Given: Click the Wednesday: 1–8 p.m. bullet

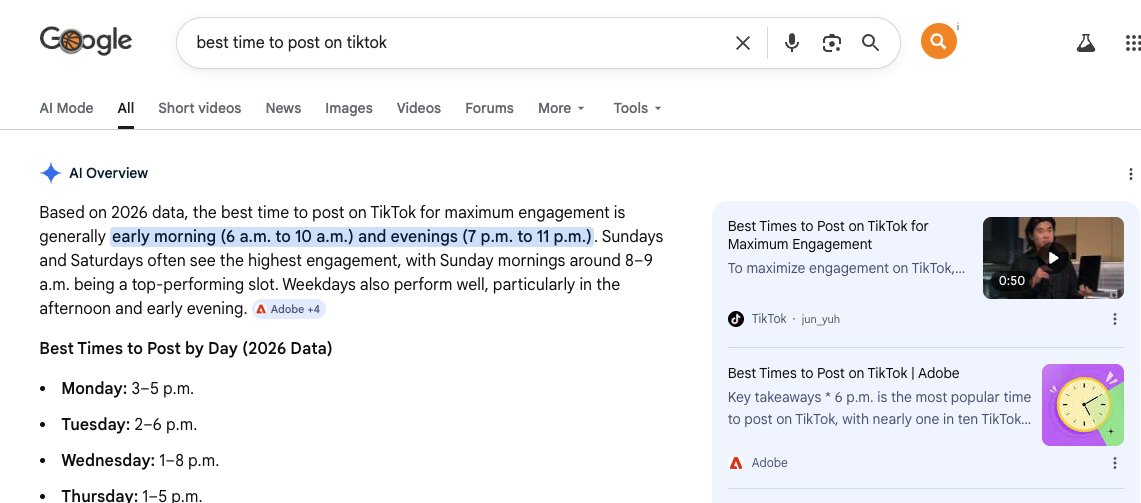Looking at the screenshot, I should (140, 460).
